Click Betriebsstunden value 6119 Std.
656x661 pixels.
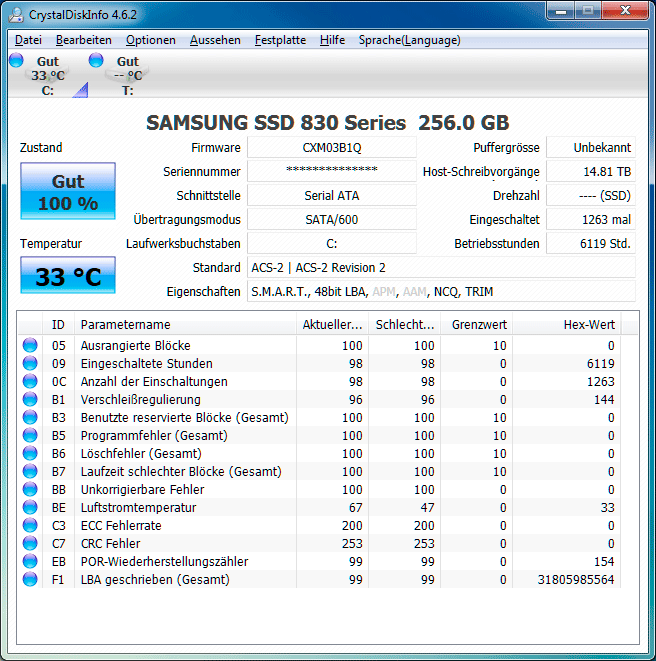point(591,244)
